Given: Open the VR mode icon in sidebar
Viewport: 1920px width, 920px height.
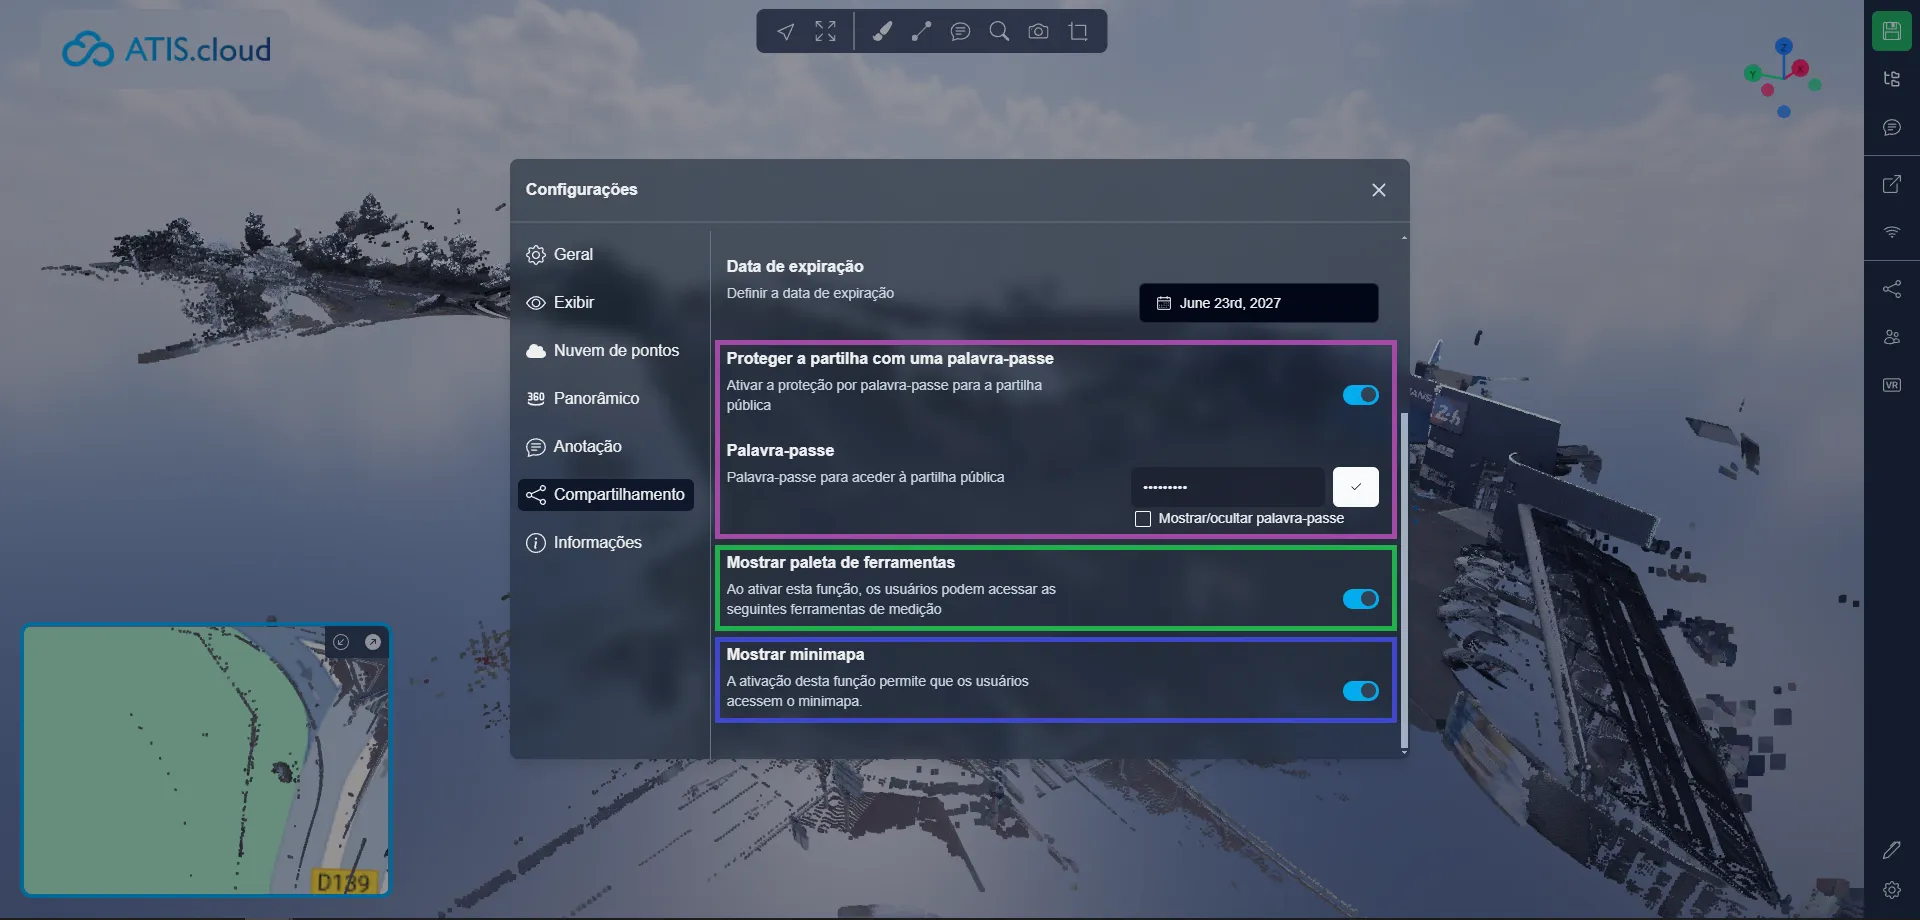Looking at the screenshot, I should pyautogui.click(x=1891, y=385).
